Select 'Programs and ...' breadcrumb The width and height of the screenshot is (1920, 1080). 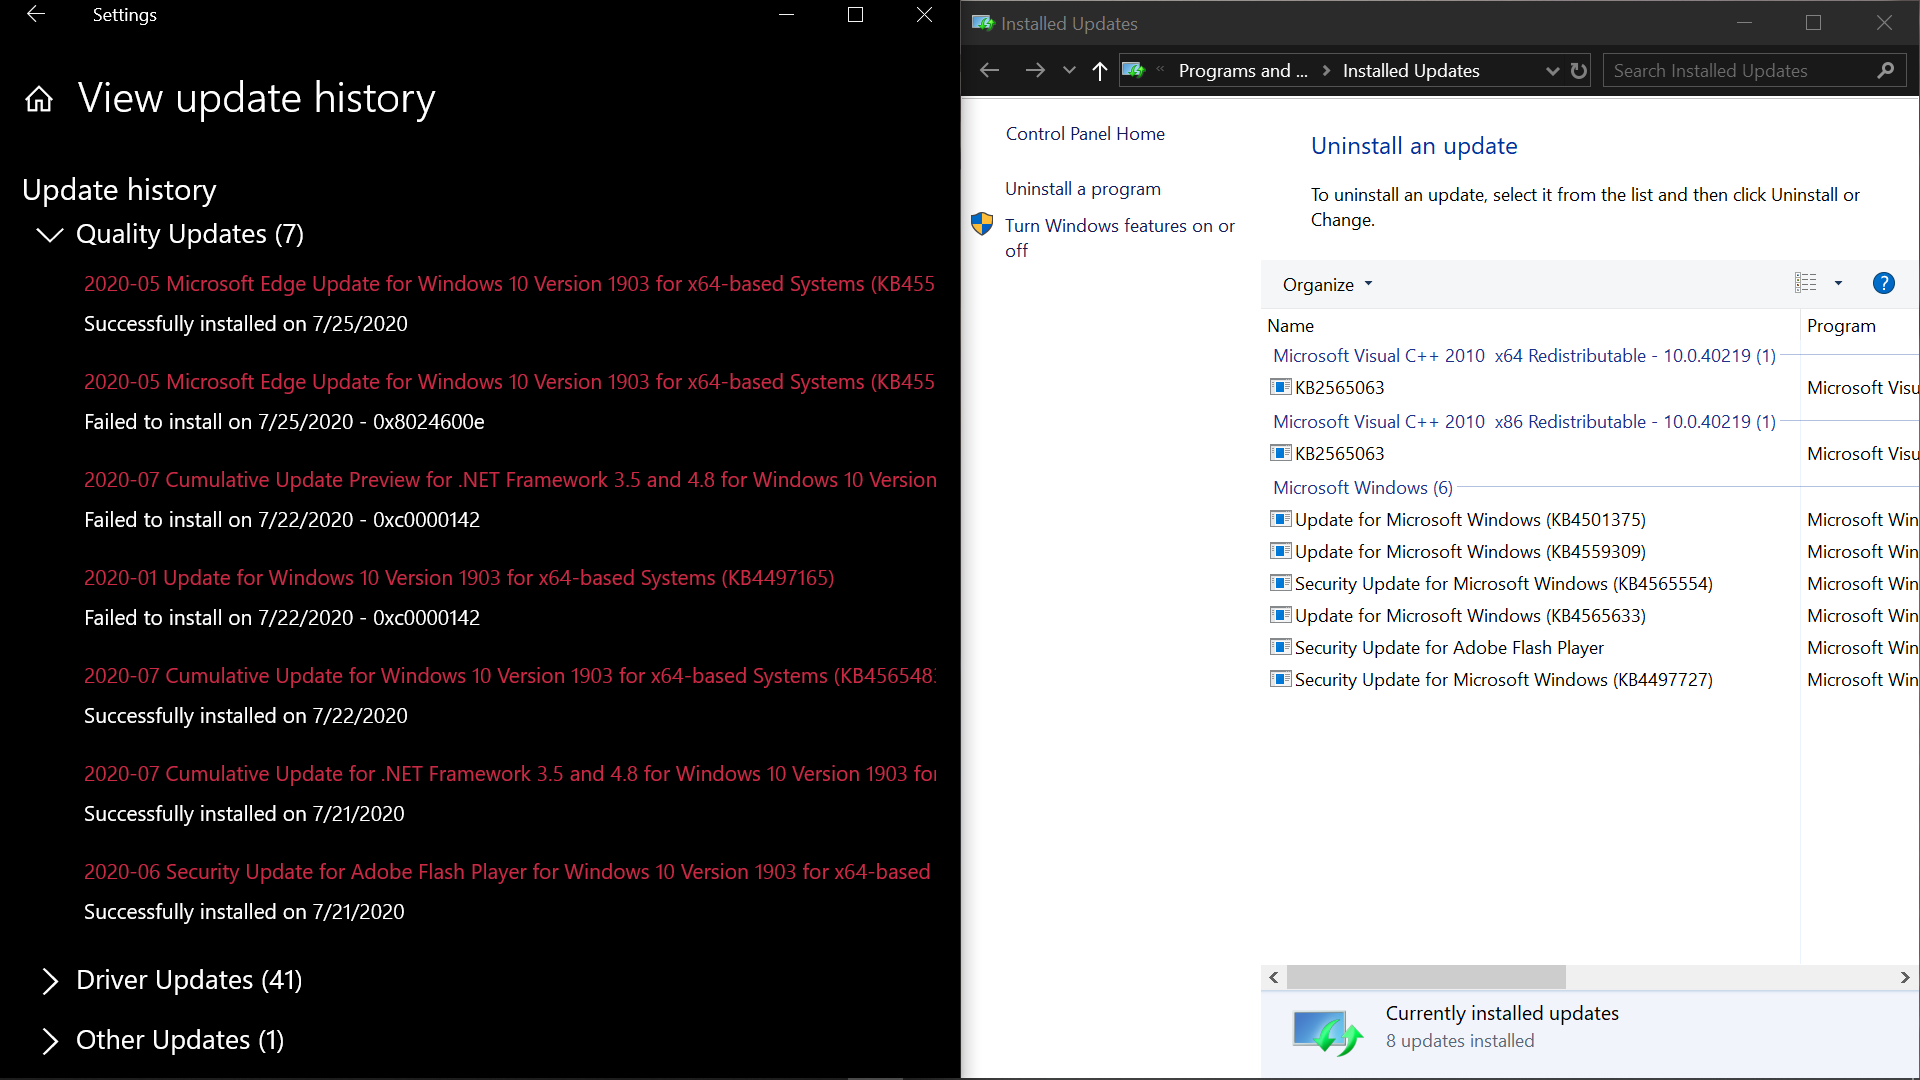(x=1243, y=71)
